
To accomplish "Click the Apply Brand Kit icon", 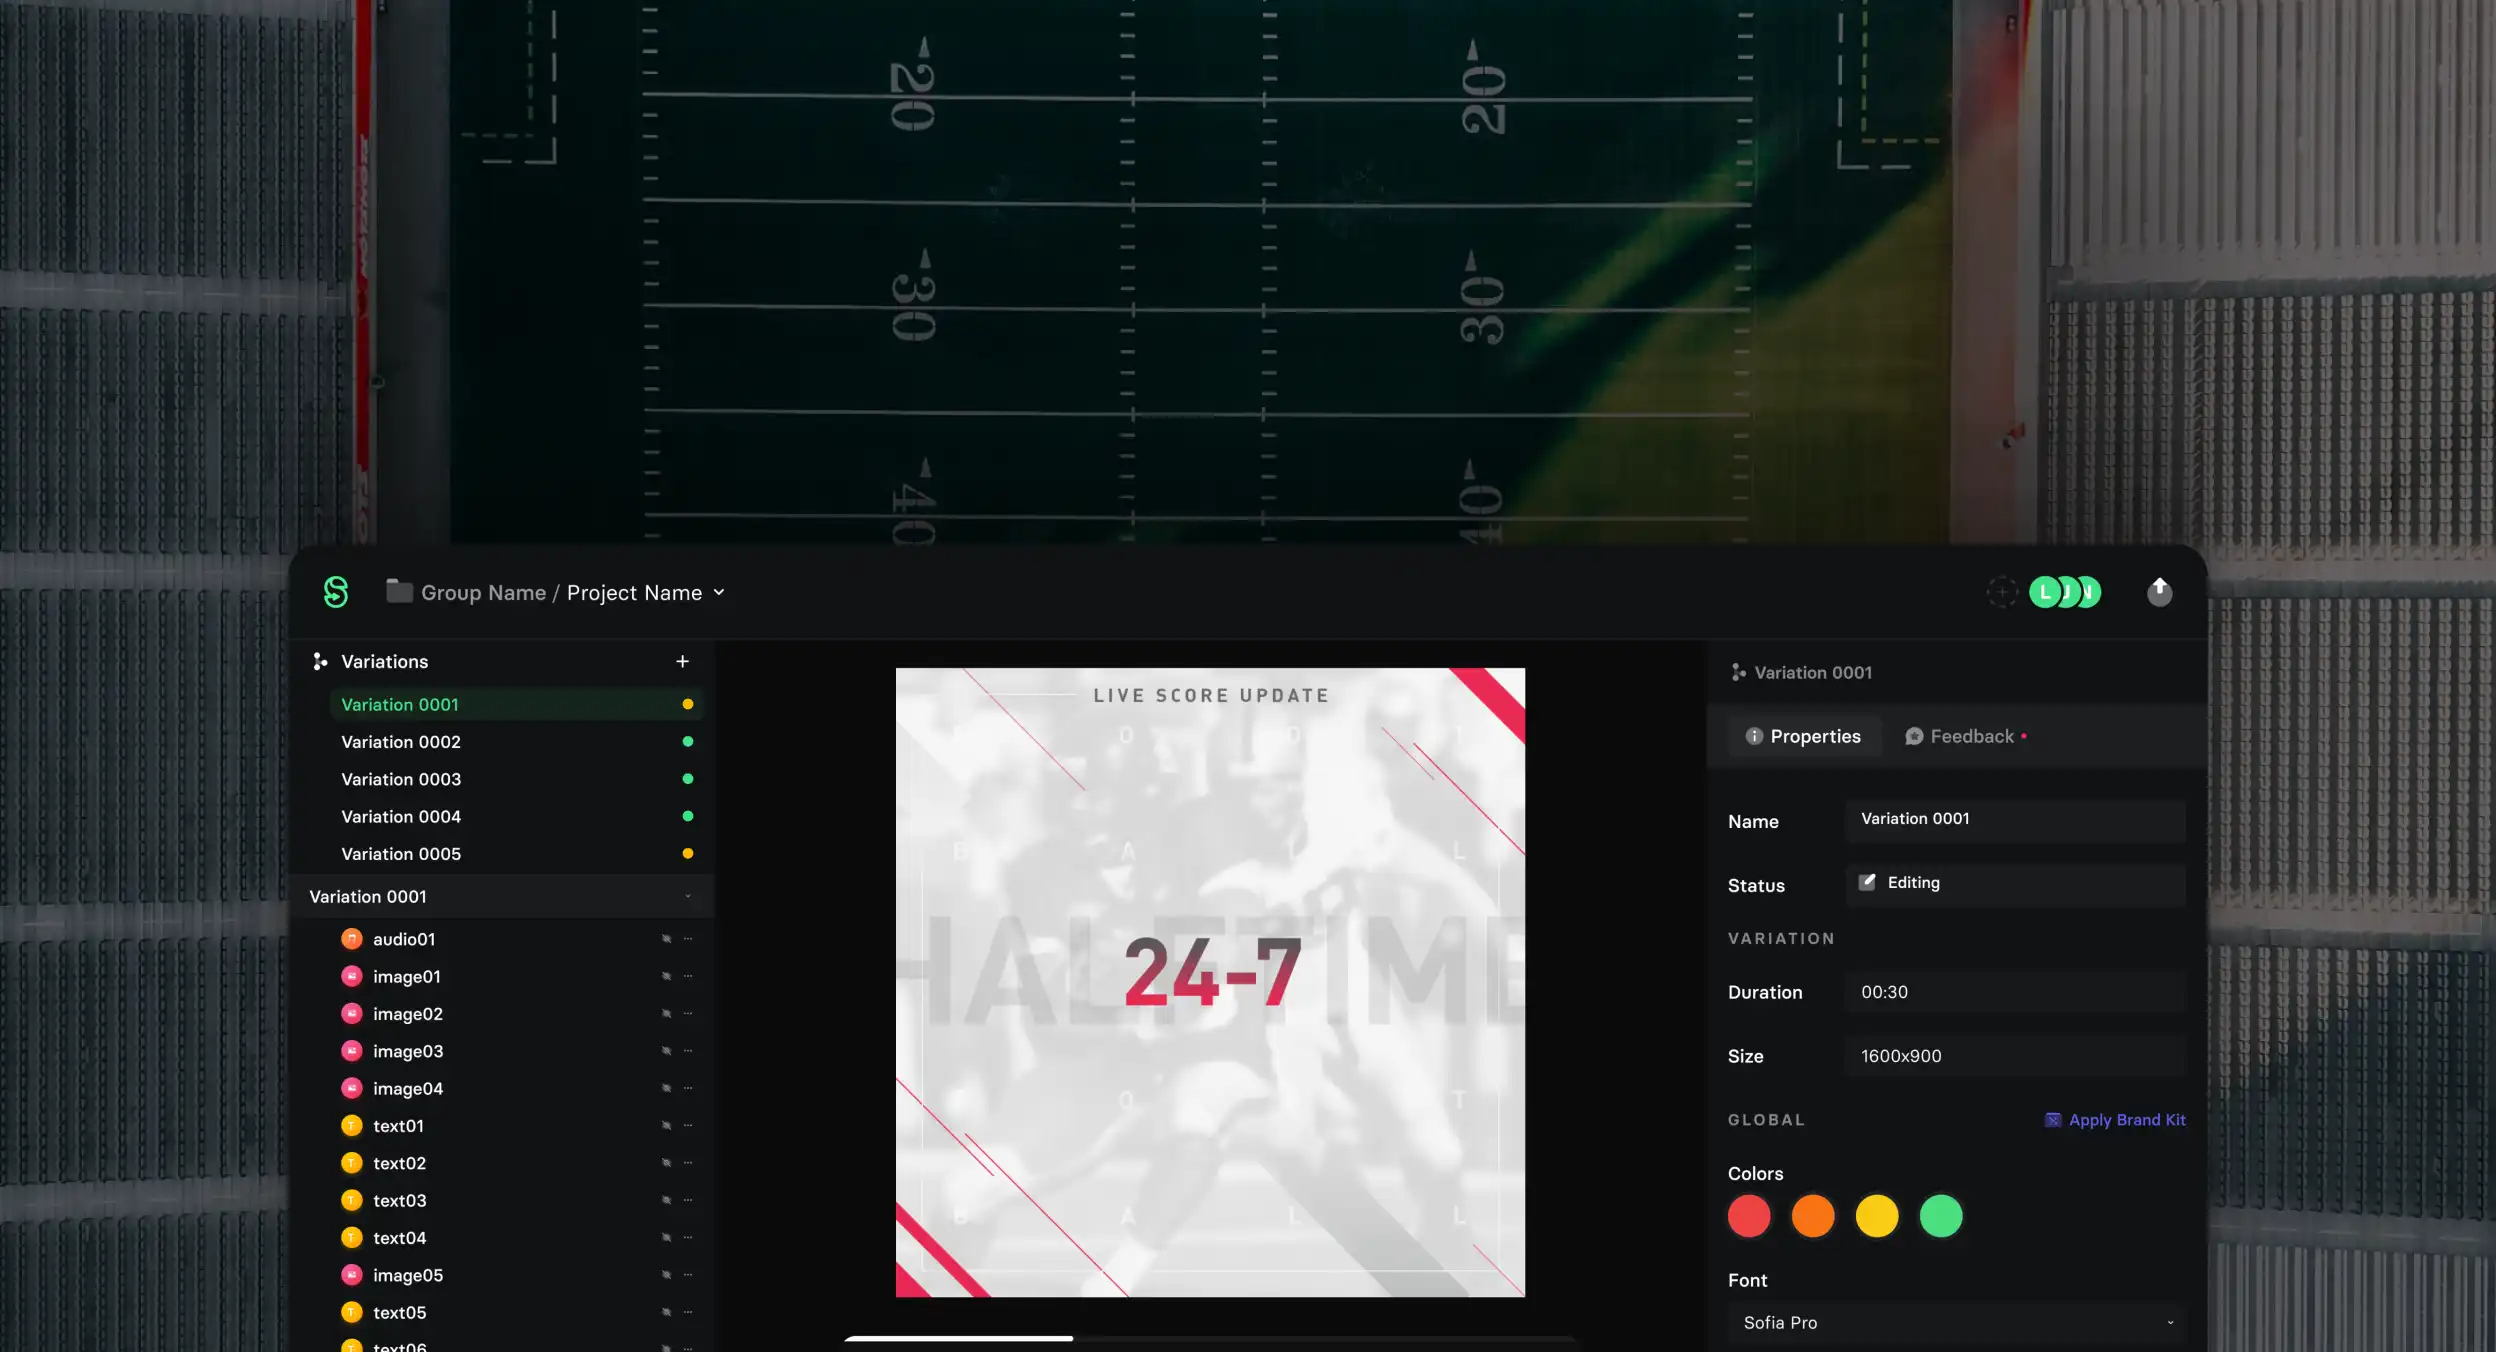I will pyautogui.click(x=2052, y=1120).
